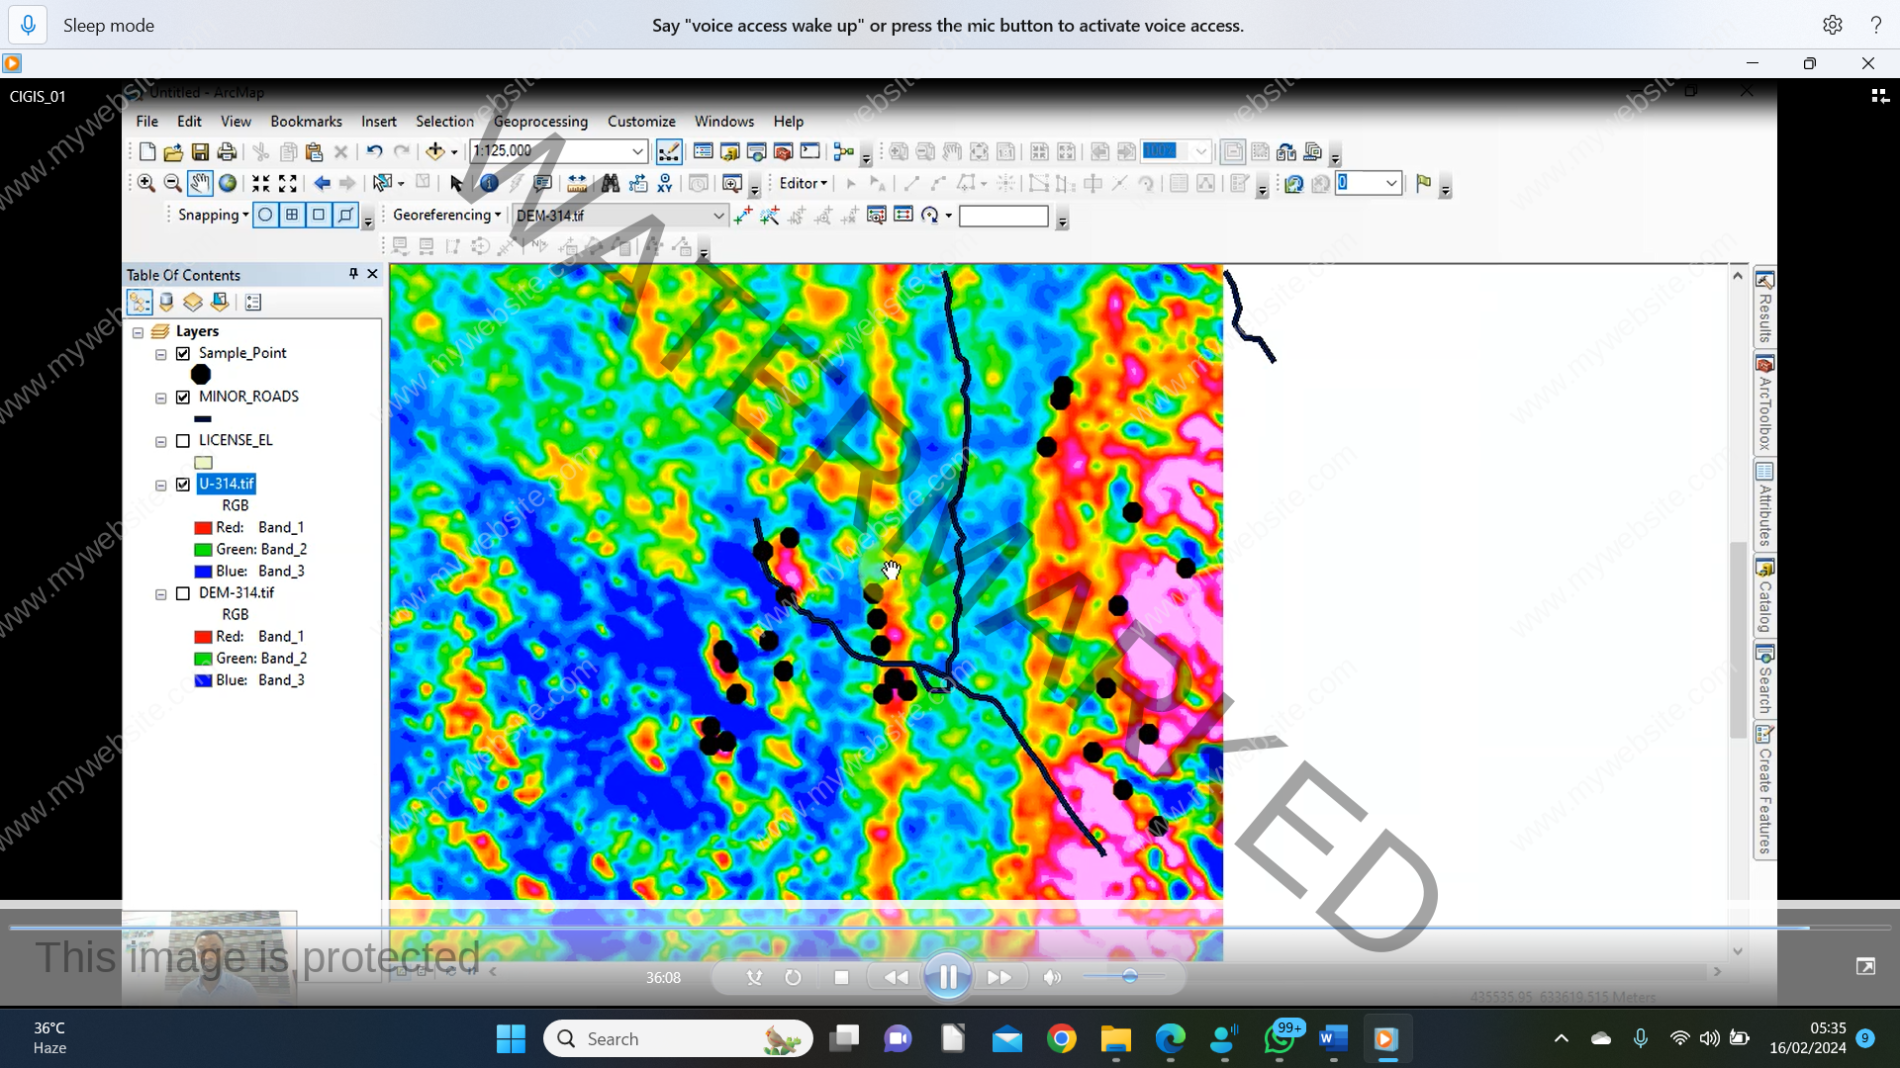
Task: Stop the video playback
Action: 841,978
